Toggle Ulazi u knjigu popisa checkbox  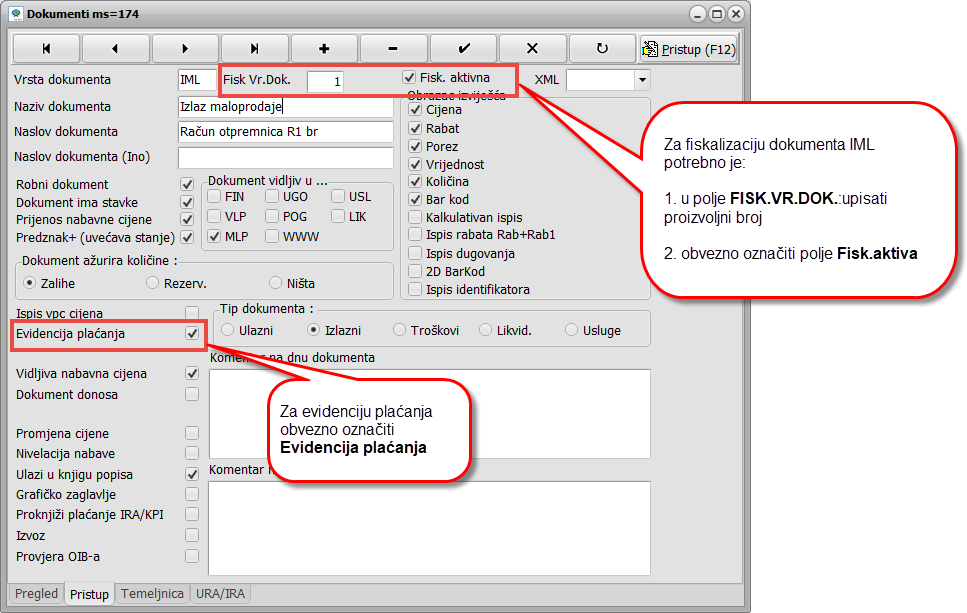(x=192, y=474)
